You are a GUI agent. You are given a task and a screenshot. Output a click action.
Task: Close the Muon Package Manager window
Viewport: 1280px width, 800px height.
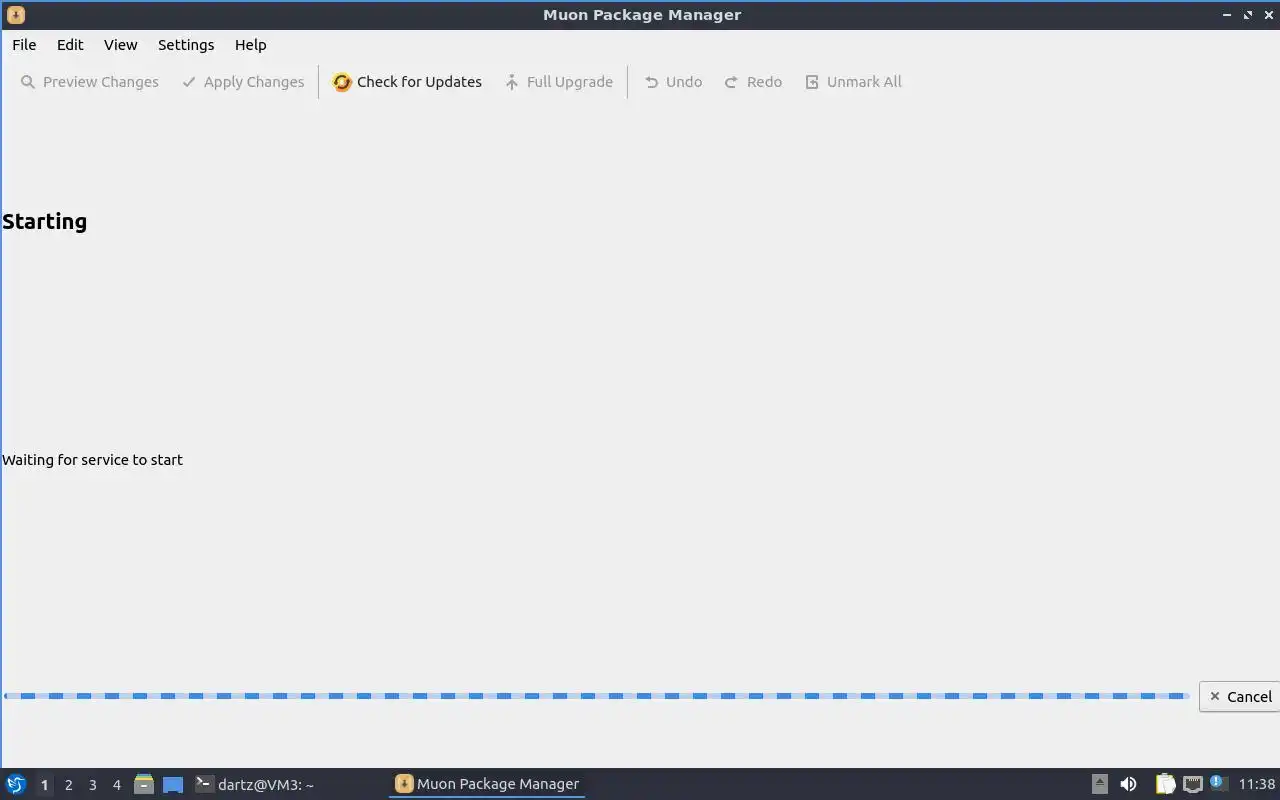point(1268,15)
